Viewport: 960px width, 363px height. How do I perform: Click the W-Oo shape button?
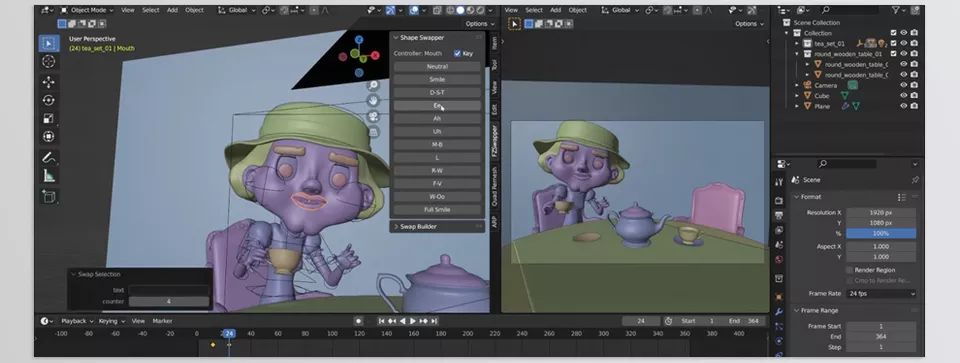click(437, 197)
